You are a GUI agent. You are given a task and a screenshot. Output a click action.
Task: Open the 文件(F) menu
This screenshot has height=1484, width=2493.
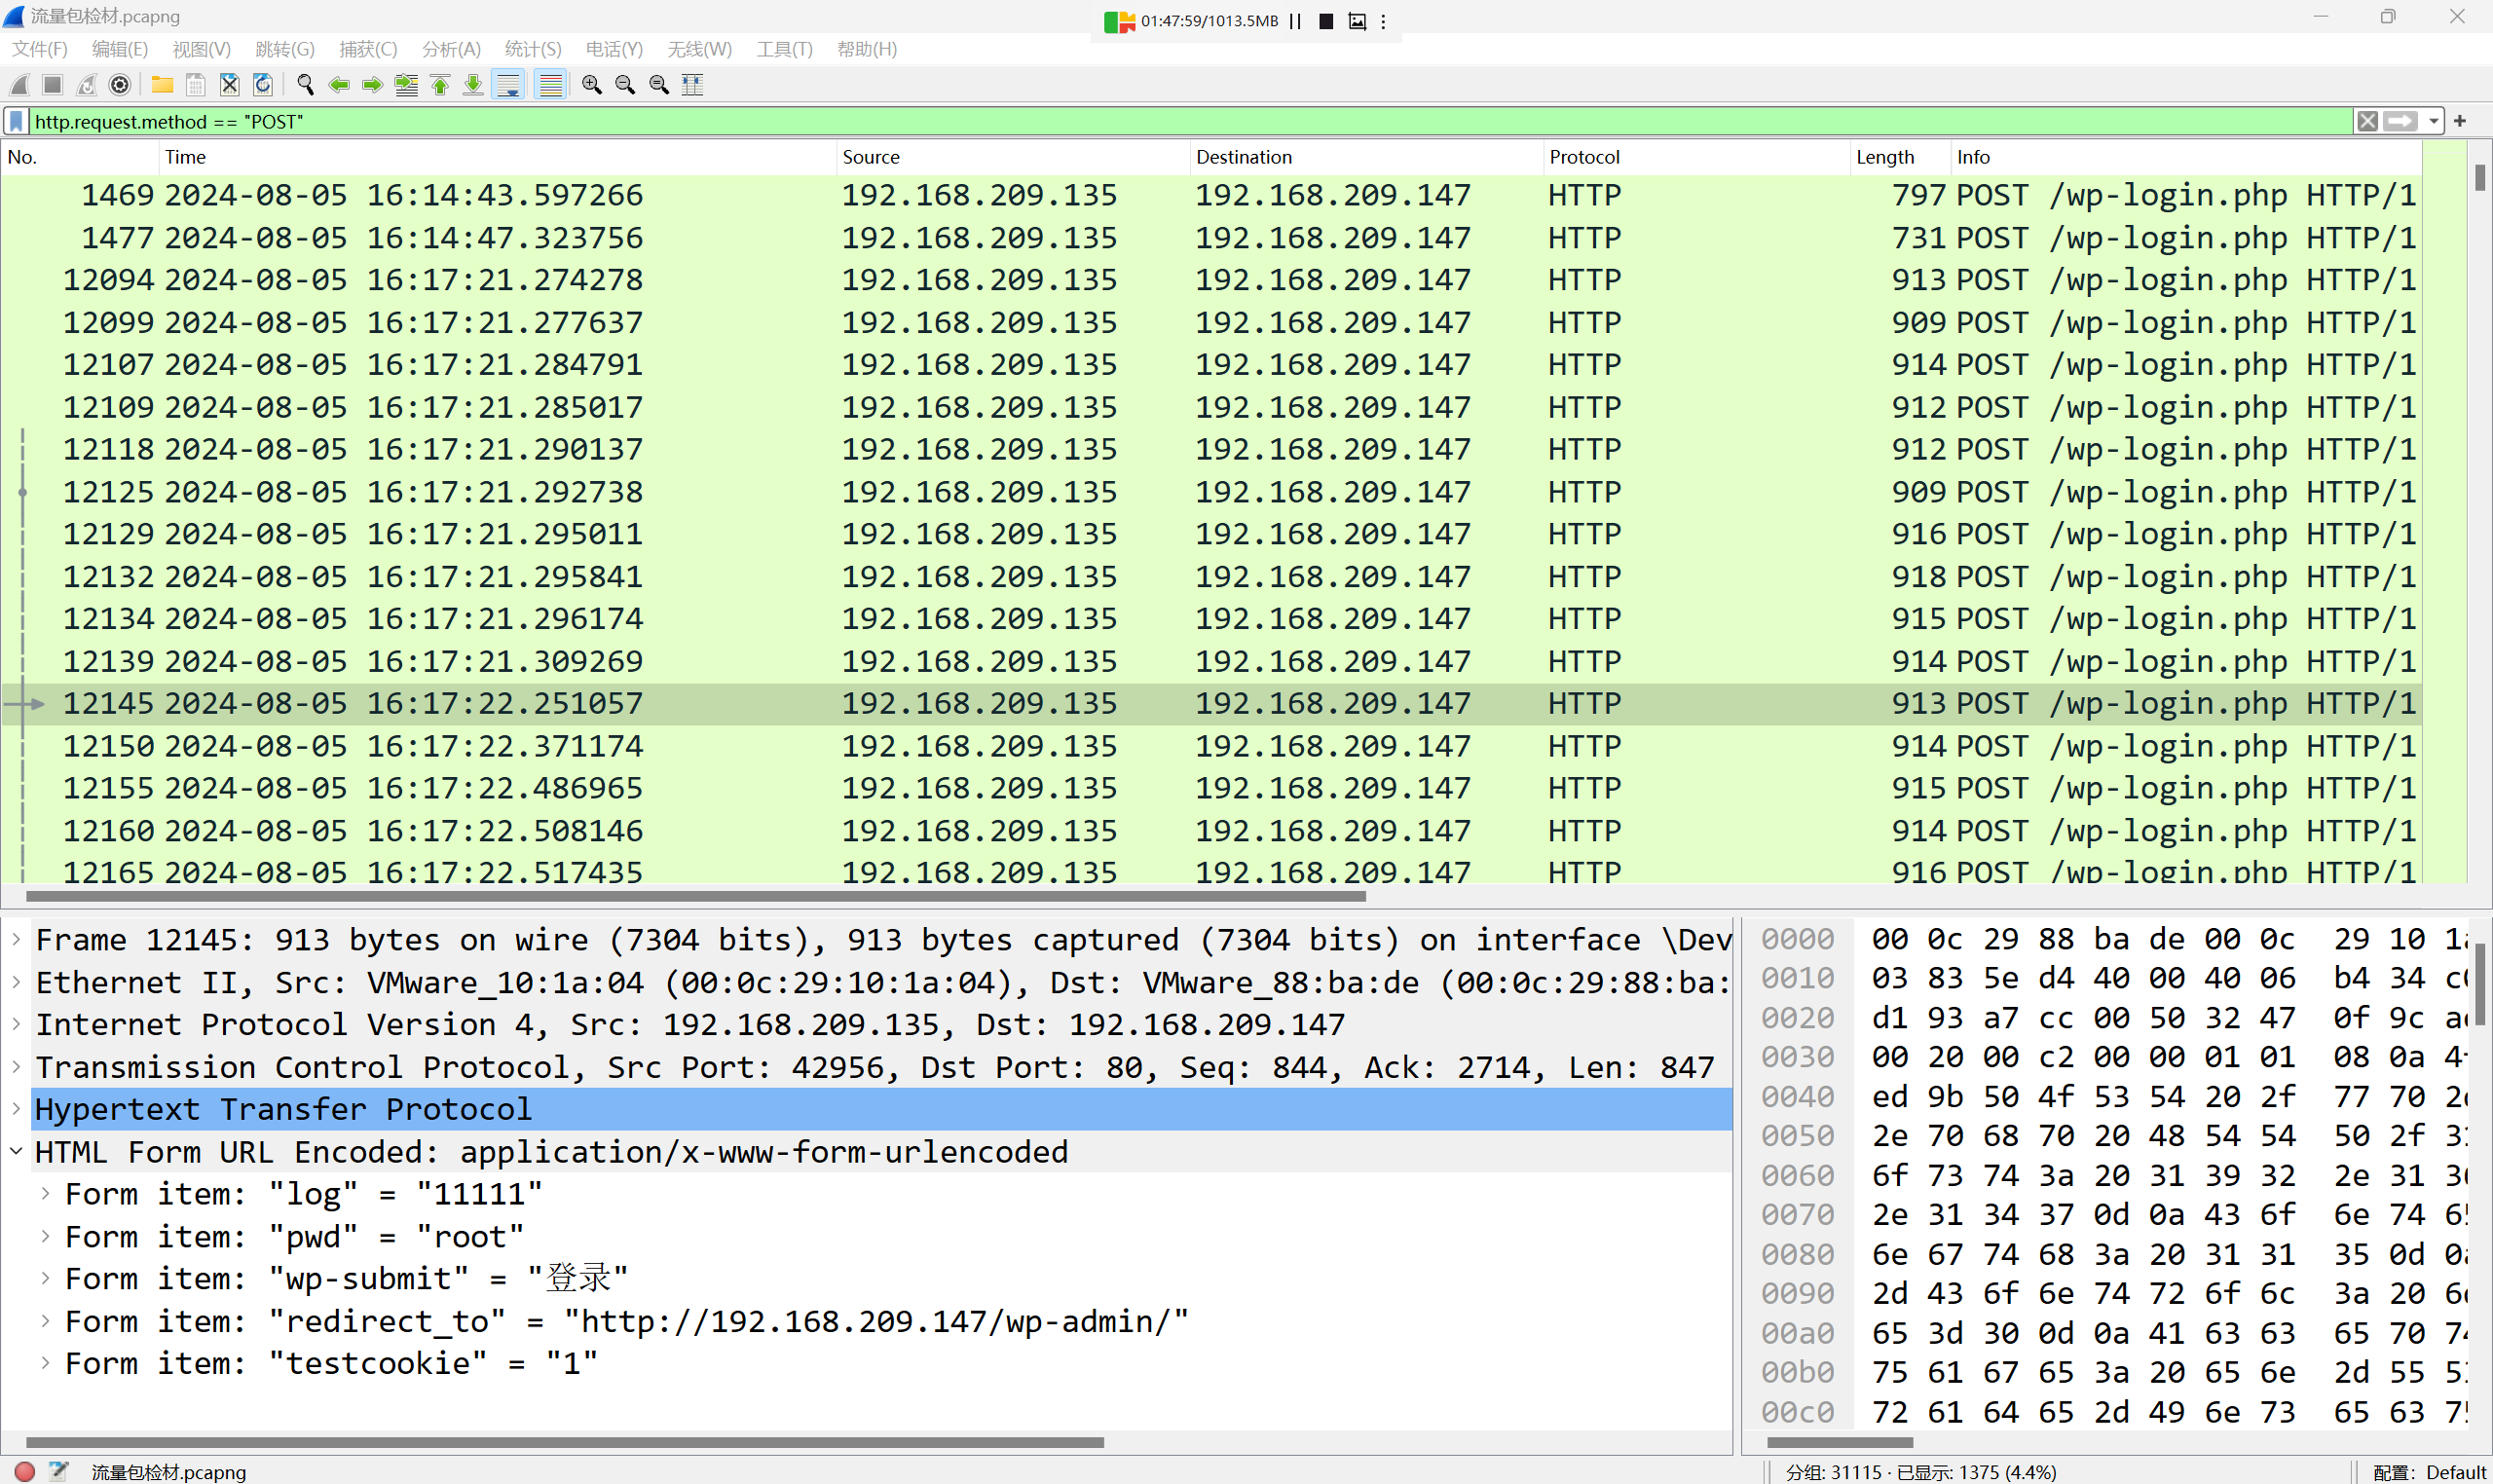39,49
